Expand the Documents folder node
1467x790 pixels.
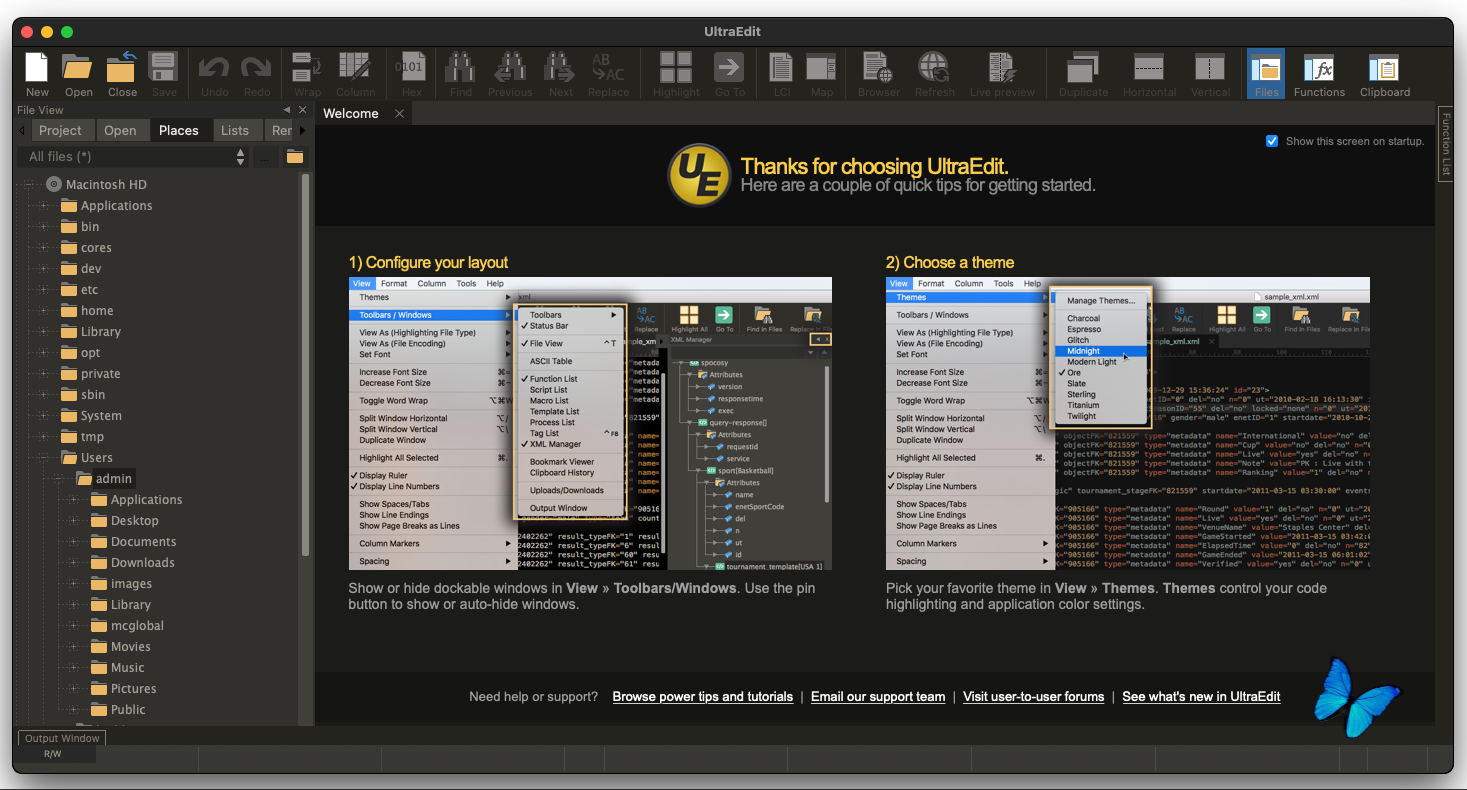pyautogui.click(x=74, y=542)
